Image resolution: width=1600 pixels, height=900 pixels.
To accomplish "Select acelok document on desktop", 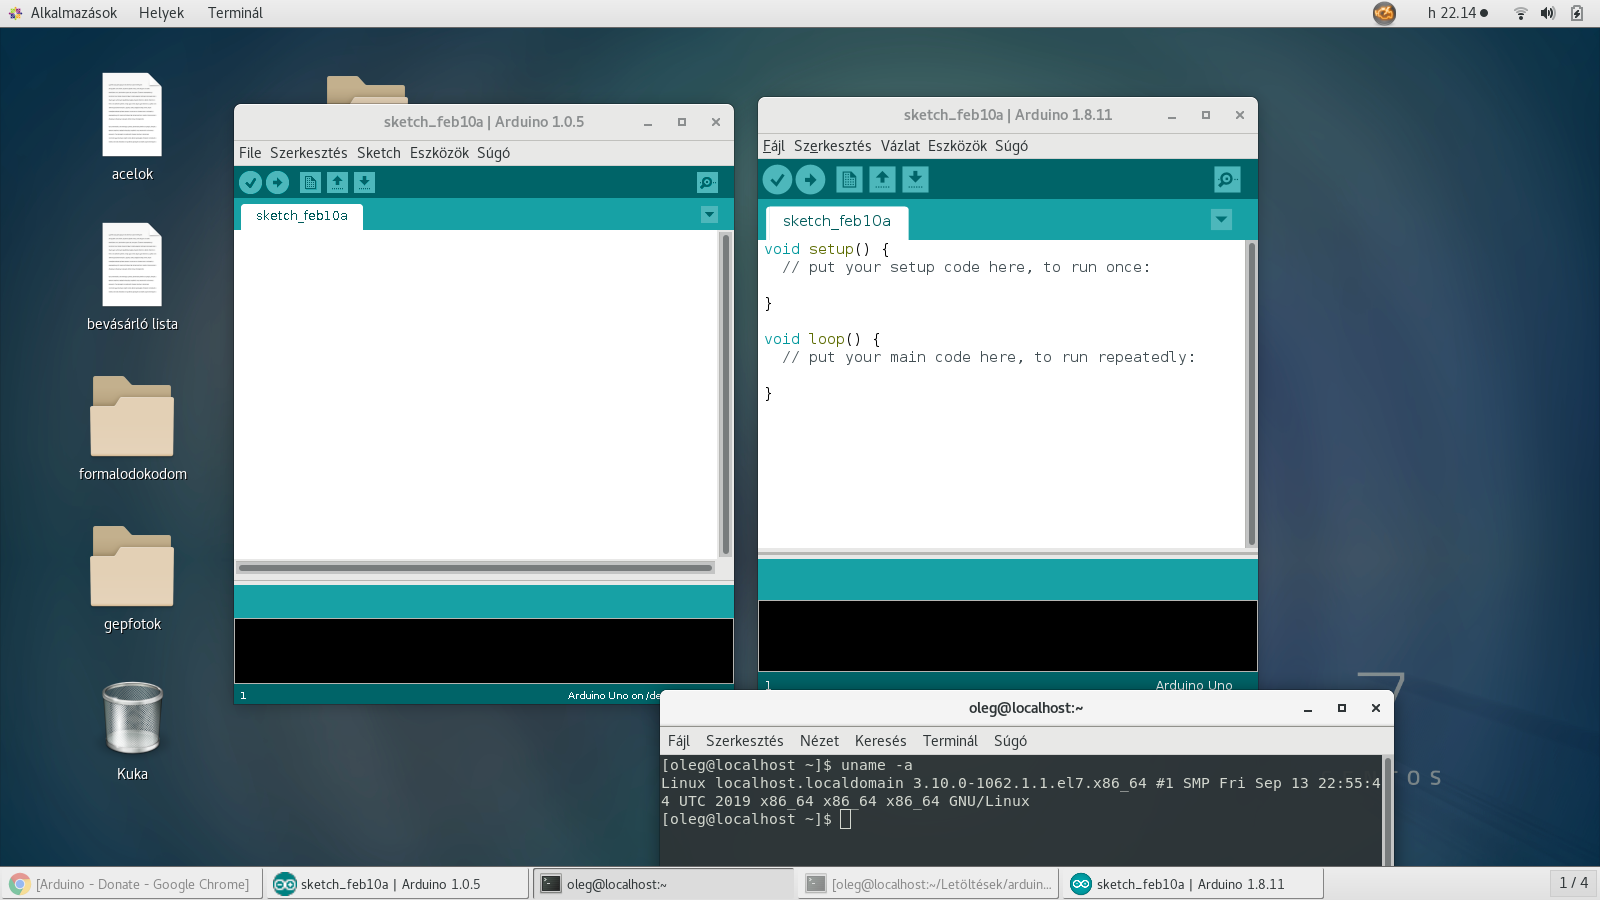I will pos(132,127).
